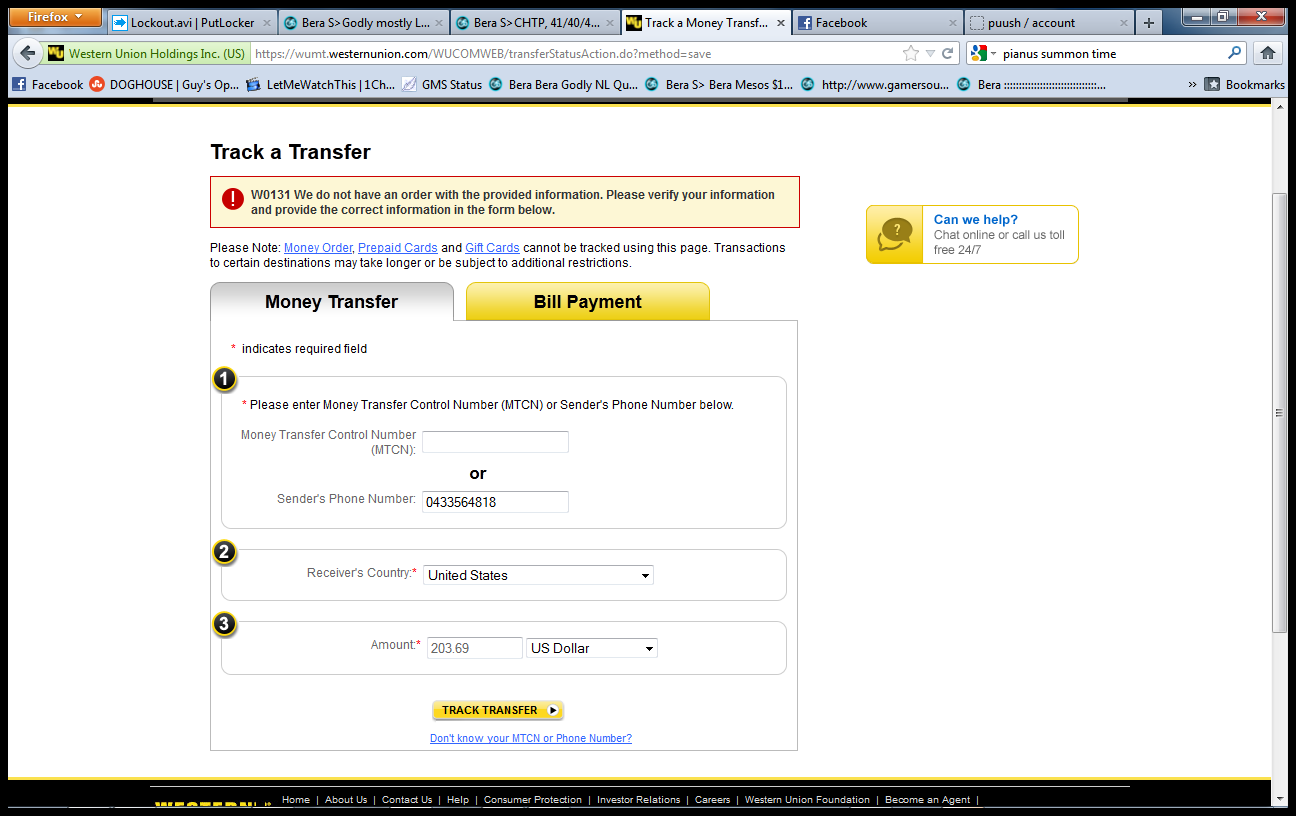
Task: Click the bookmark star icon in address bar
Action: click(x=910, y=53)
